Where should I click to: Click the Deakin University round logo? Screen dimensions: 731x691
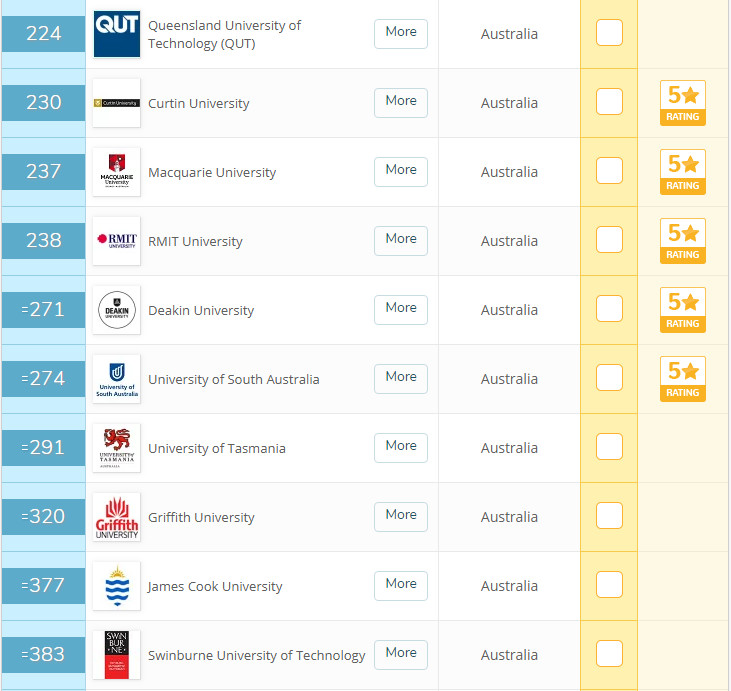pyautogui.click(x=117, y=310)
